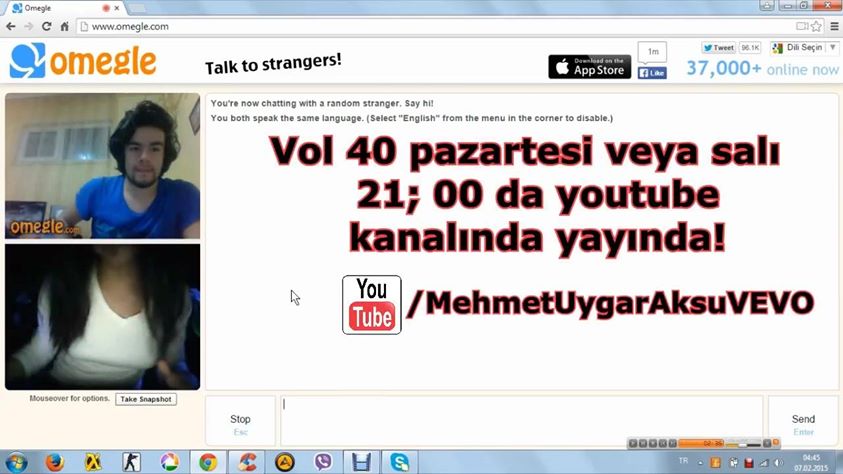Click the tweet count 96.1K bubble

tap(750, 48)
